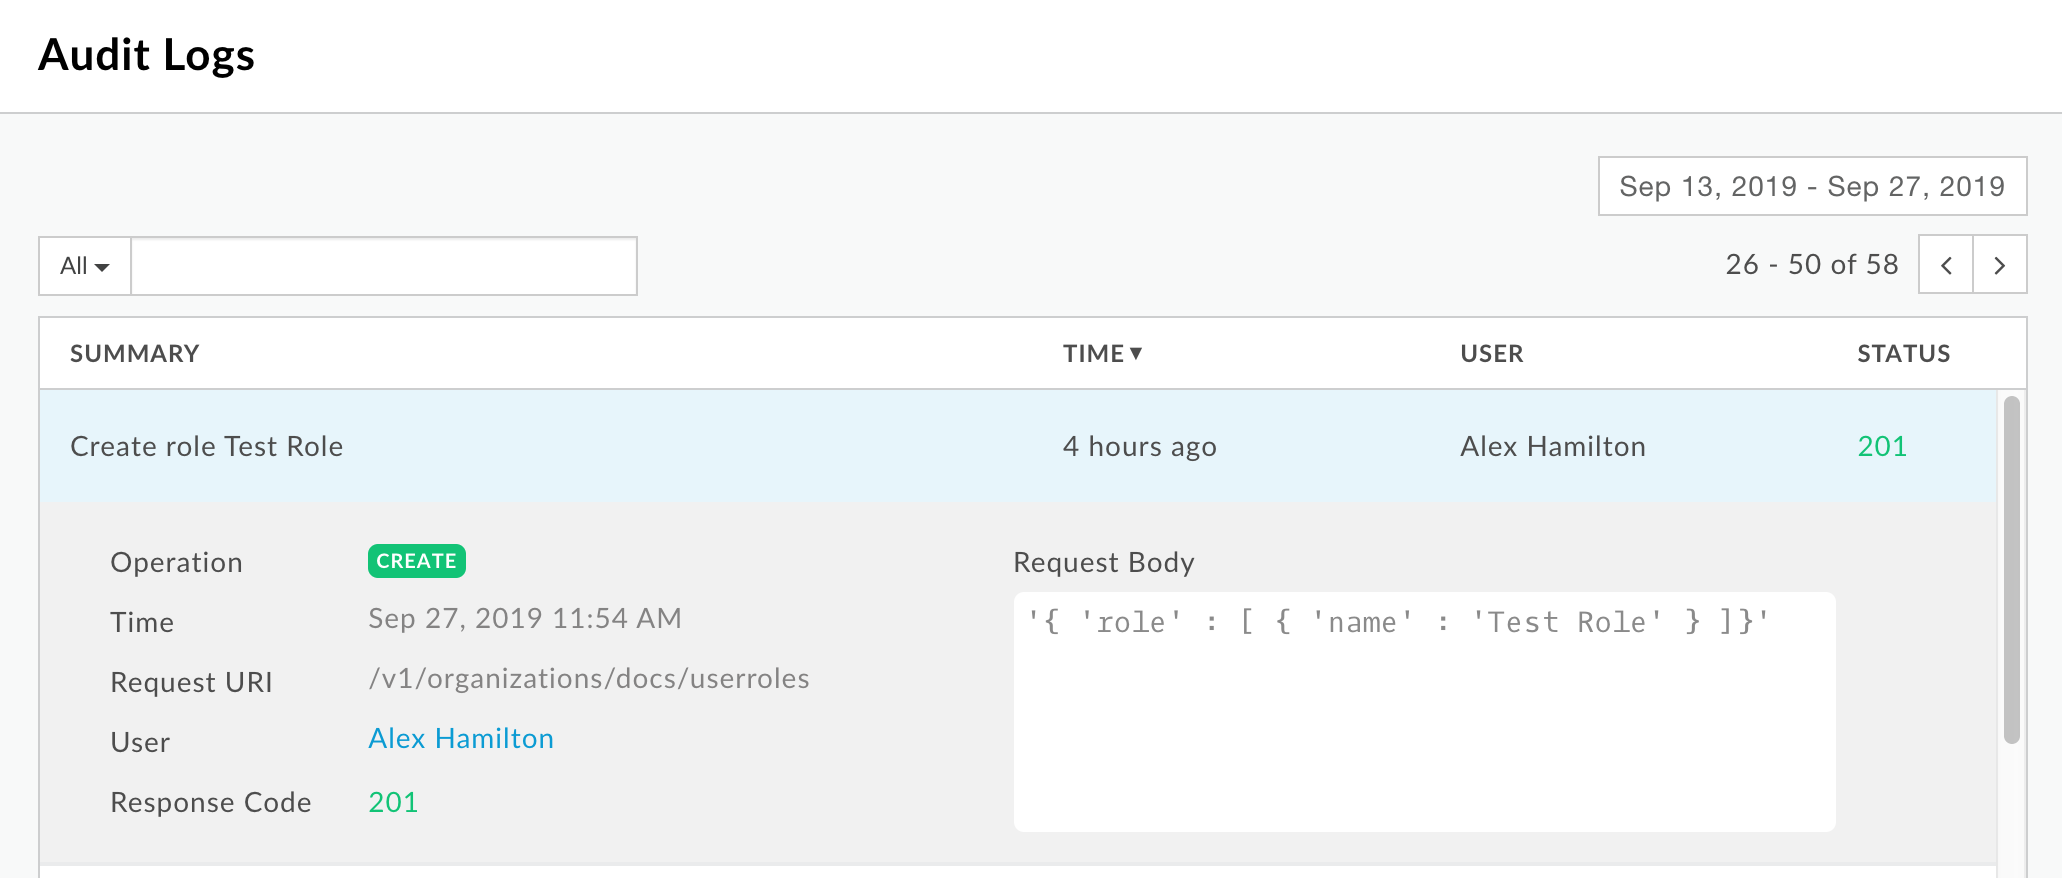This screenshot has width=2062, height=878.
Task: Click the Response Code 201 value
Action: point(393,802)
